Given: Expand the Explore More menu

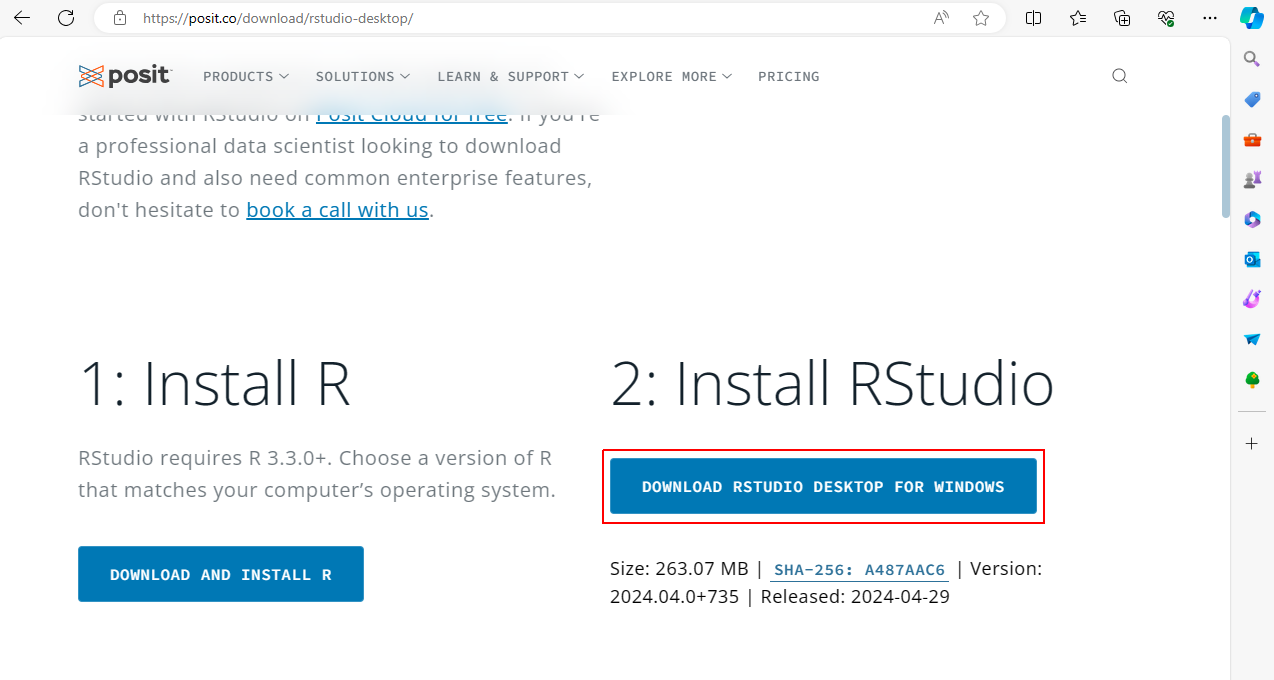Looking at the screenshot, I should coord(672,76).
